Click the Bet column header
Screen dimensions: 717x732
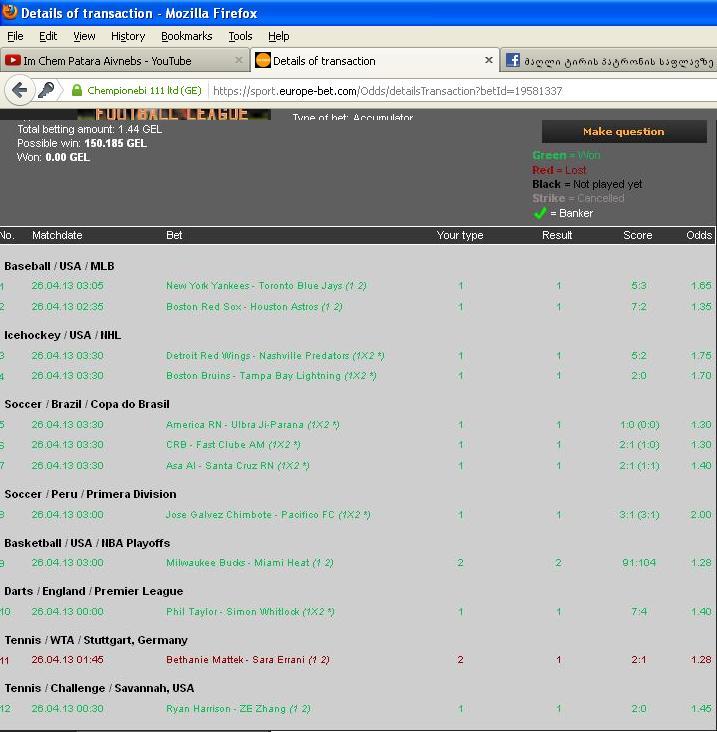click(x=174, y=235)
